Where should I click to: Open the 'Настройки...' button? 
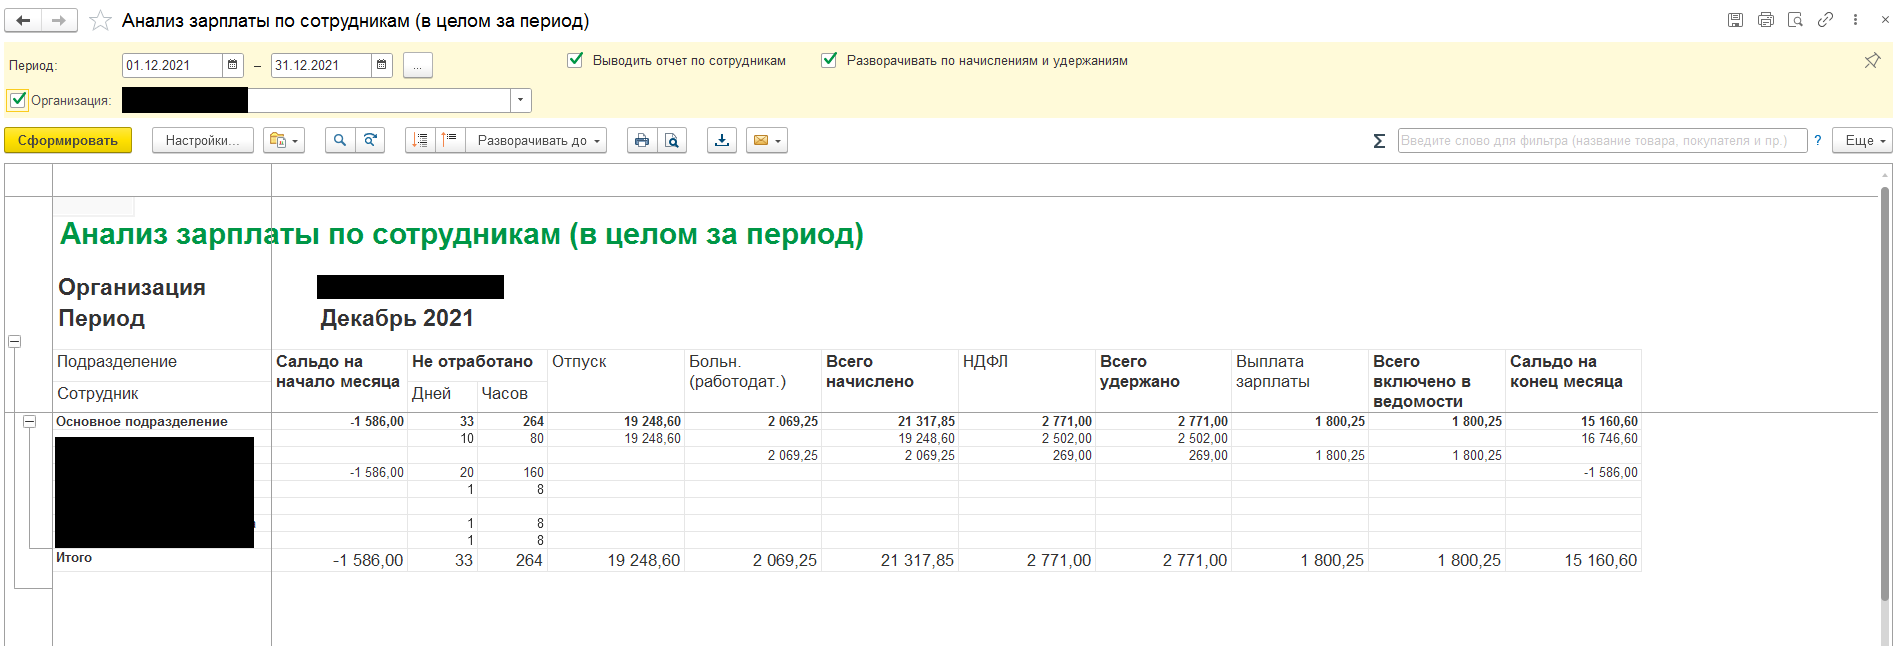point(202,141)
